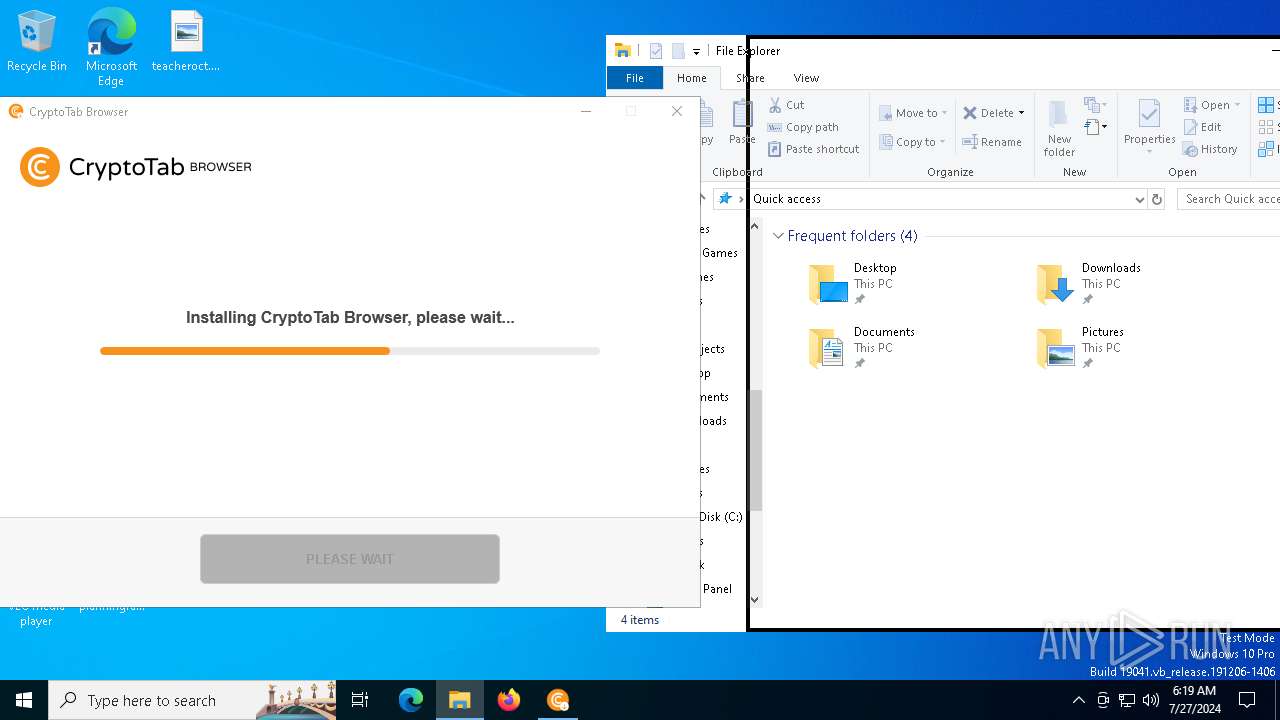The width and height of the screenshot is (1280, 720).
Task: Expand the Delete options arrow
Action: [x=1021, y=113]
